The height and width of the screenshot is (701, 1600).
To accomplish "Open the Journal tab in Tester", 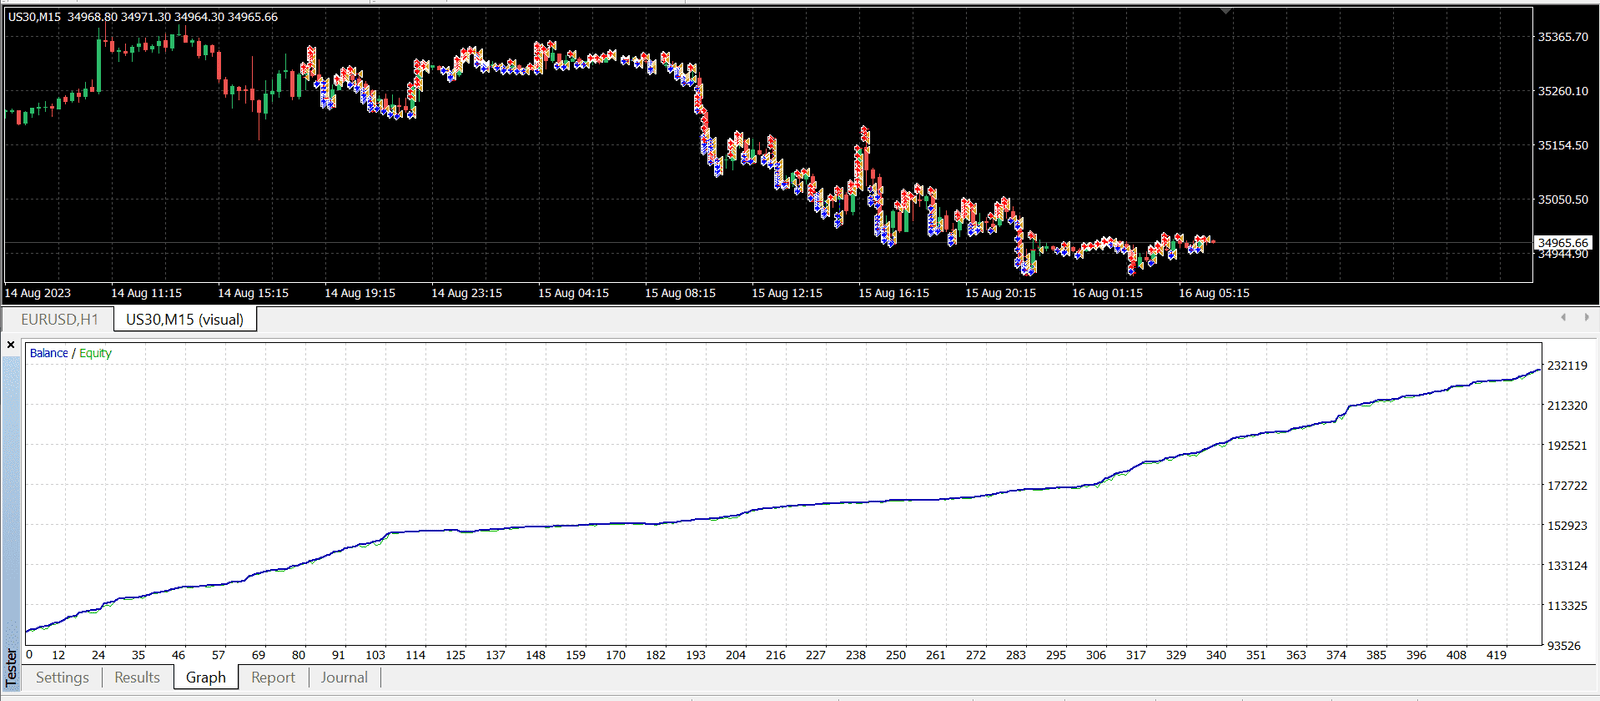I will pyautogui.click(x=344, y=677).
